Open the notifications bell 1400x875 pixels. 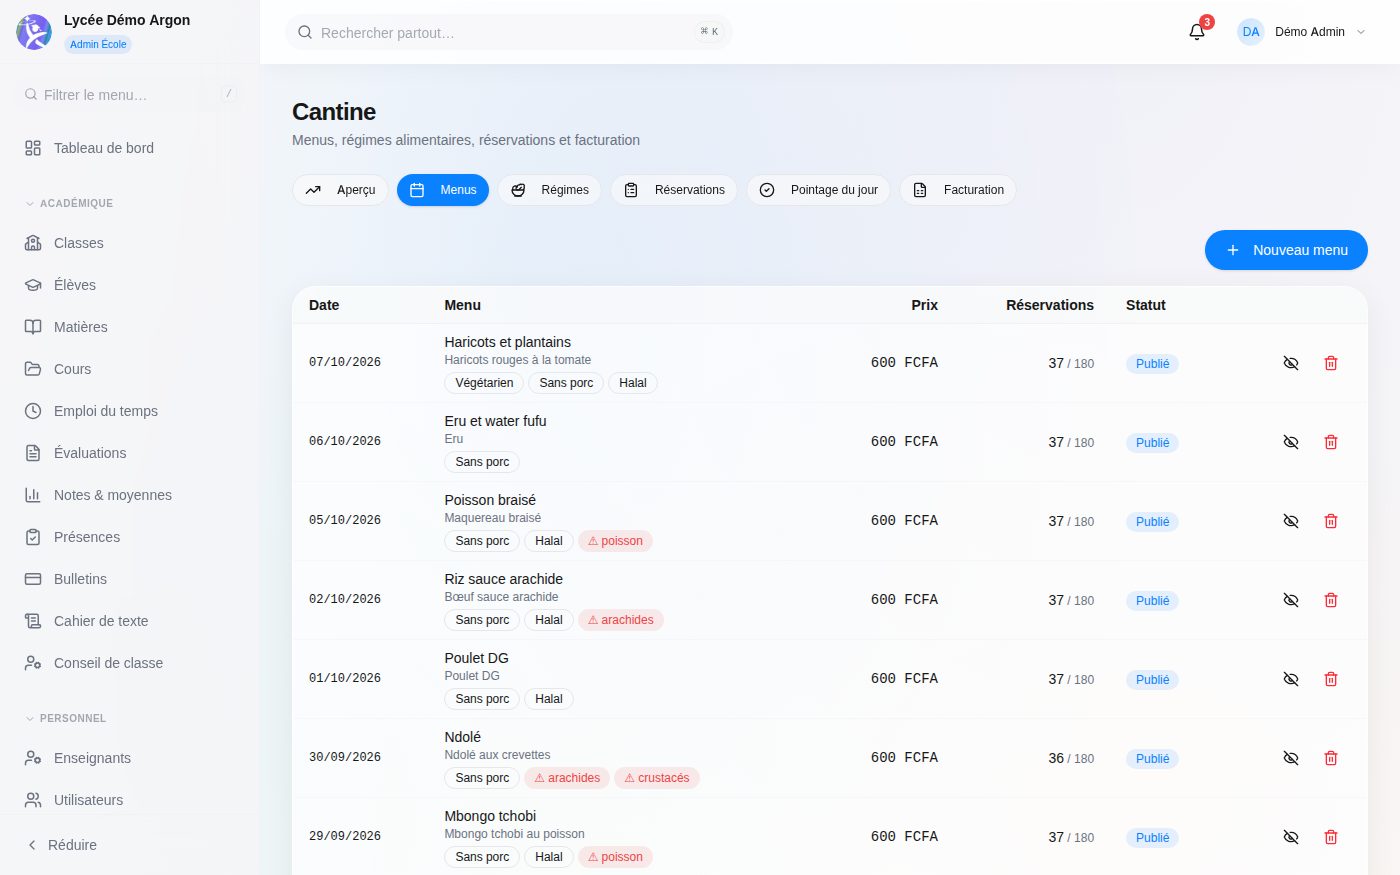click(1197, 32)
